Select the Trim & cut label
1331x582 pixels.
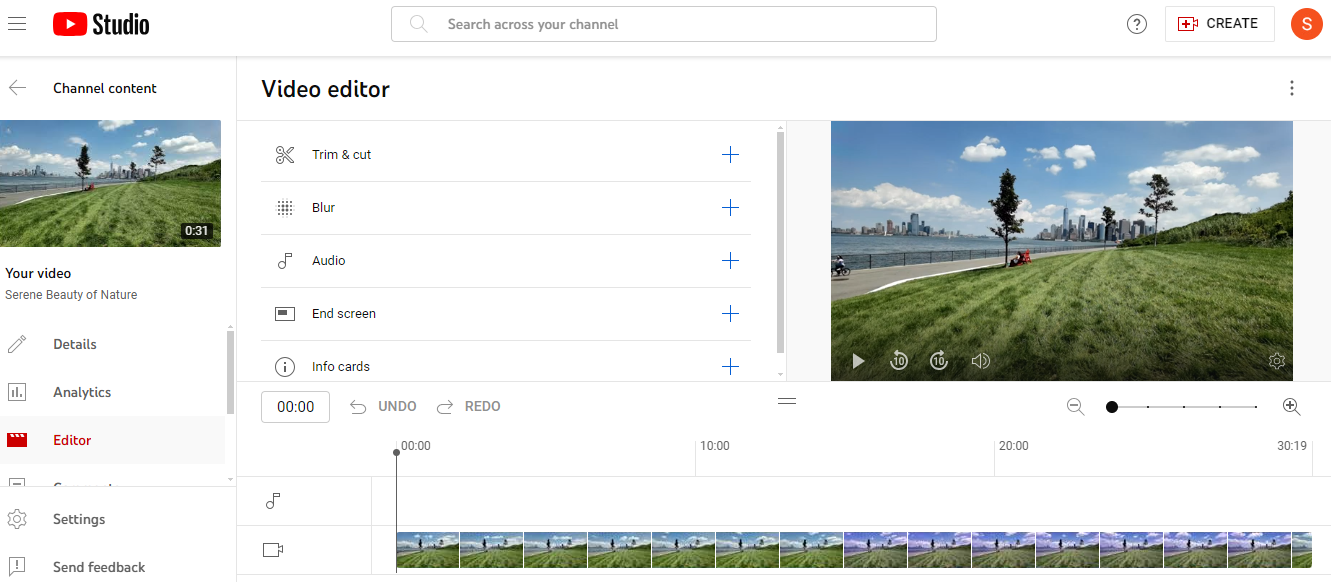point(342,155)
